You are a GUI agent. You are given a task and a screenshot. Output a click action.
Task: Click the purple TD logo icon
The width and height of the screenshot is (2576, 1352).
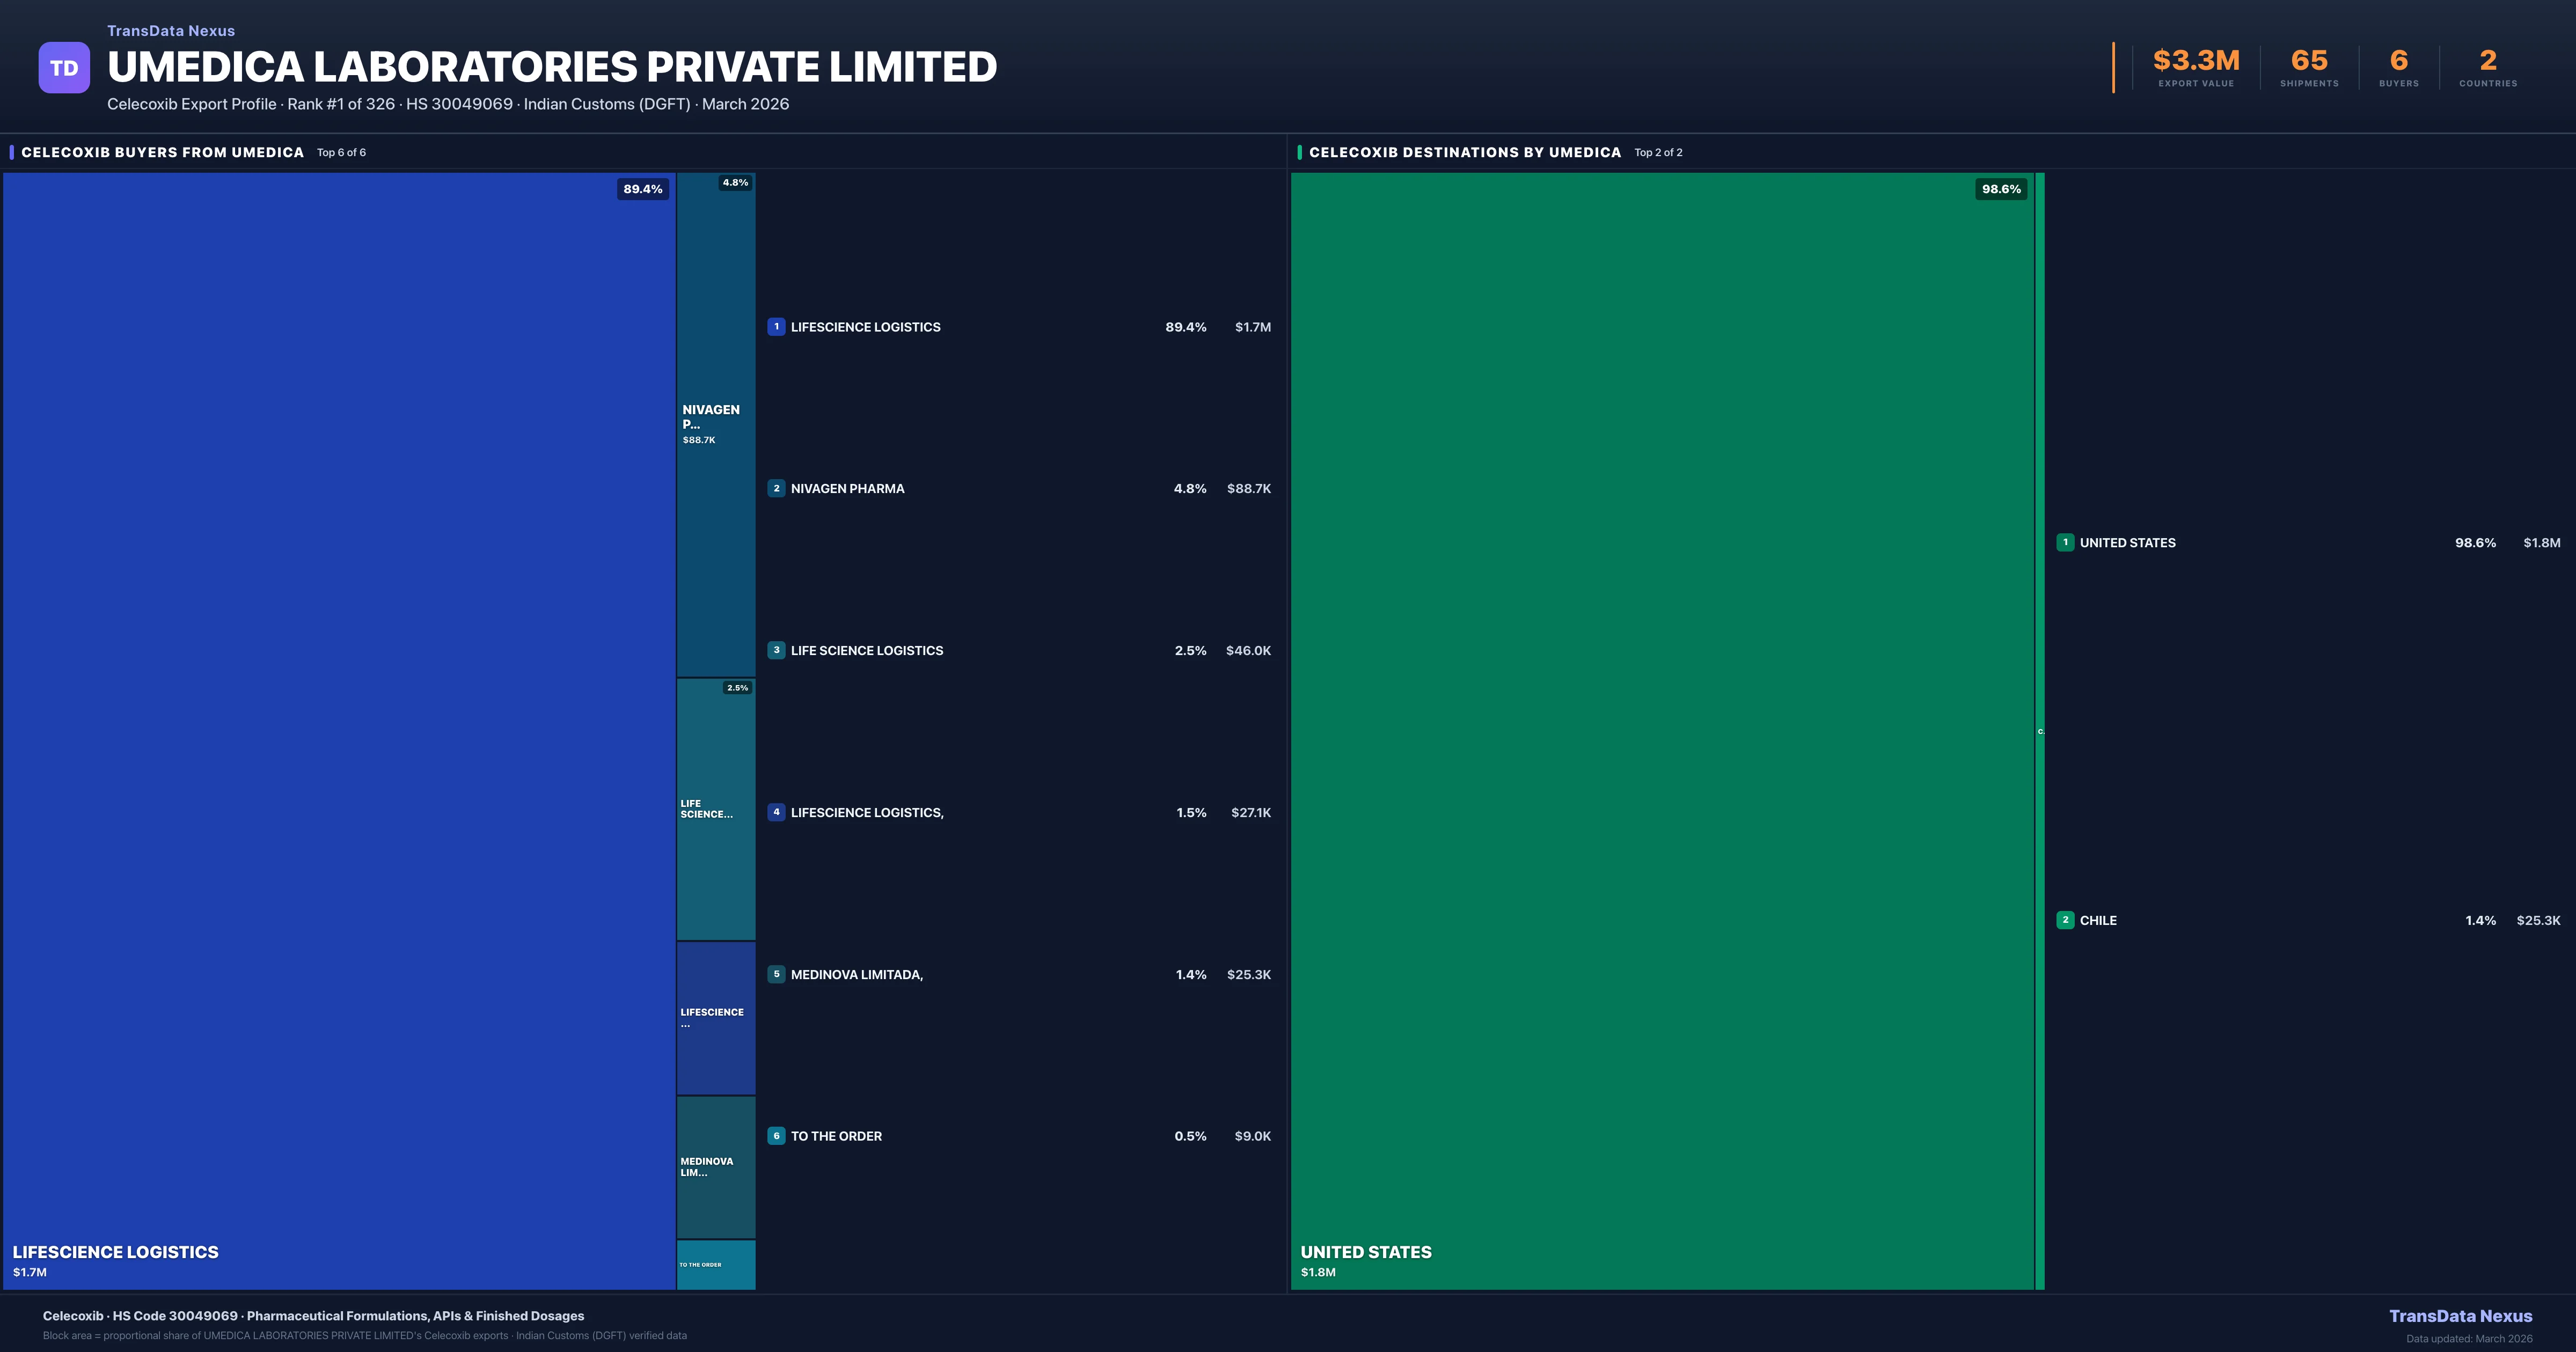pos(64,68)
